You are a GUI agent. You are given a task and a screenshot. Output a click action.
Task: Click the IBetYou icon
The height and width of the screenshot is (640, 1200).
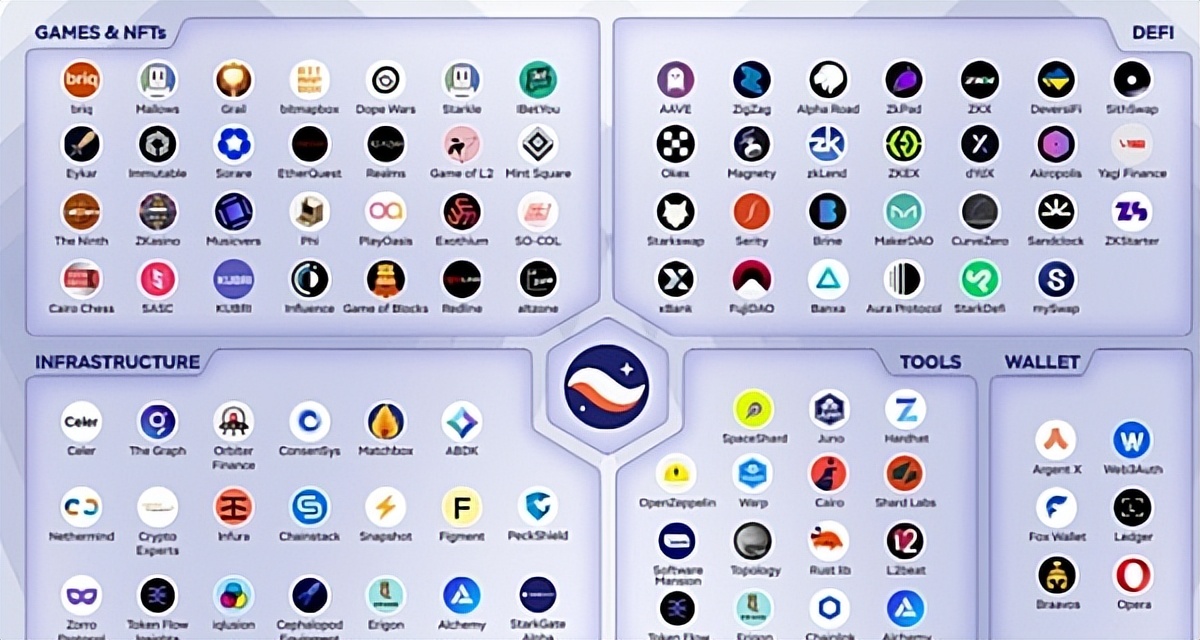(x=538, y=79)
